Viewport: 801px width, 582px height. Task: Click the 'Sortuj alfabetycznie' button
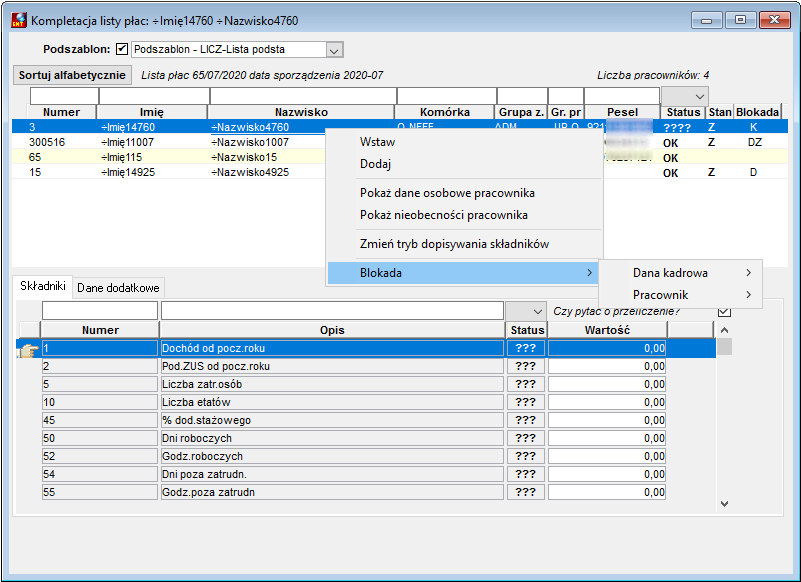72,75
